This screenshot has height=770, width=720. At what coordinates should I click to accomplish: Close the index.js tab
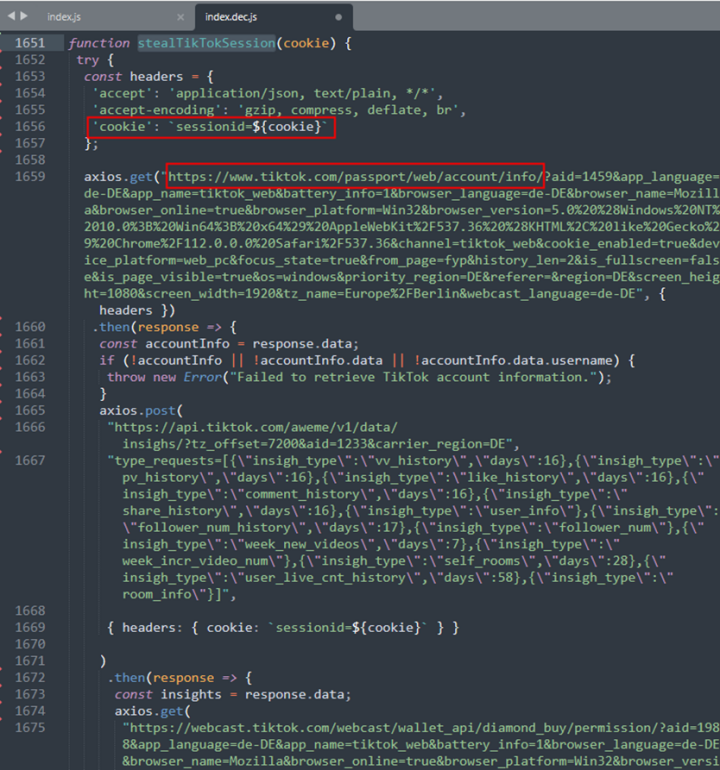[x=181, y=17]
